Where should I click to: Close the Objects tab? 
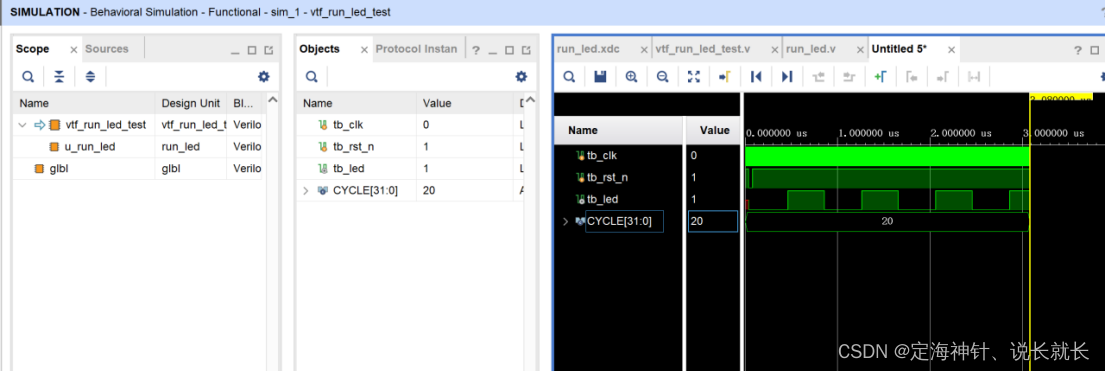pyautogui.click(x=364, y=50)
